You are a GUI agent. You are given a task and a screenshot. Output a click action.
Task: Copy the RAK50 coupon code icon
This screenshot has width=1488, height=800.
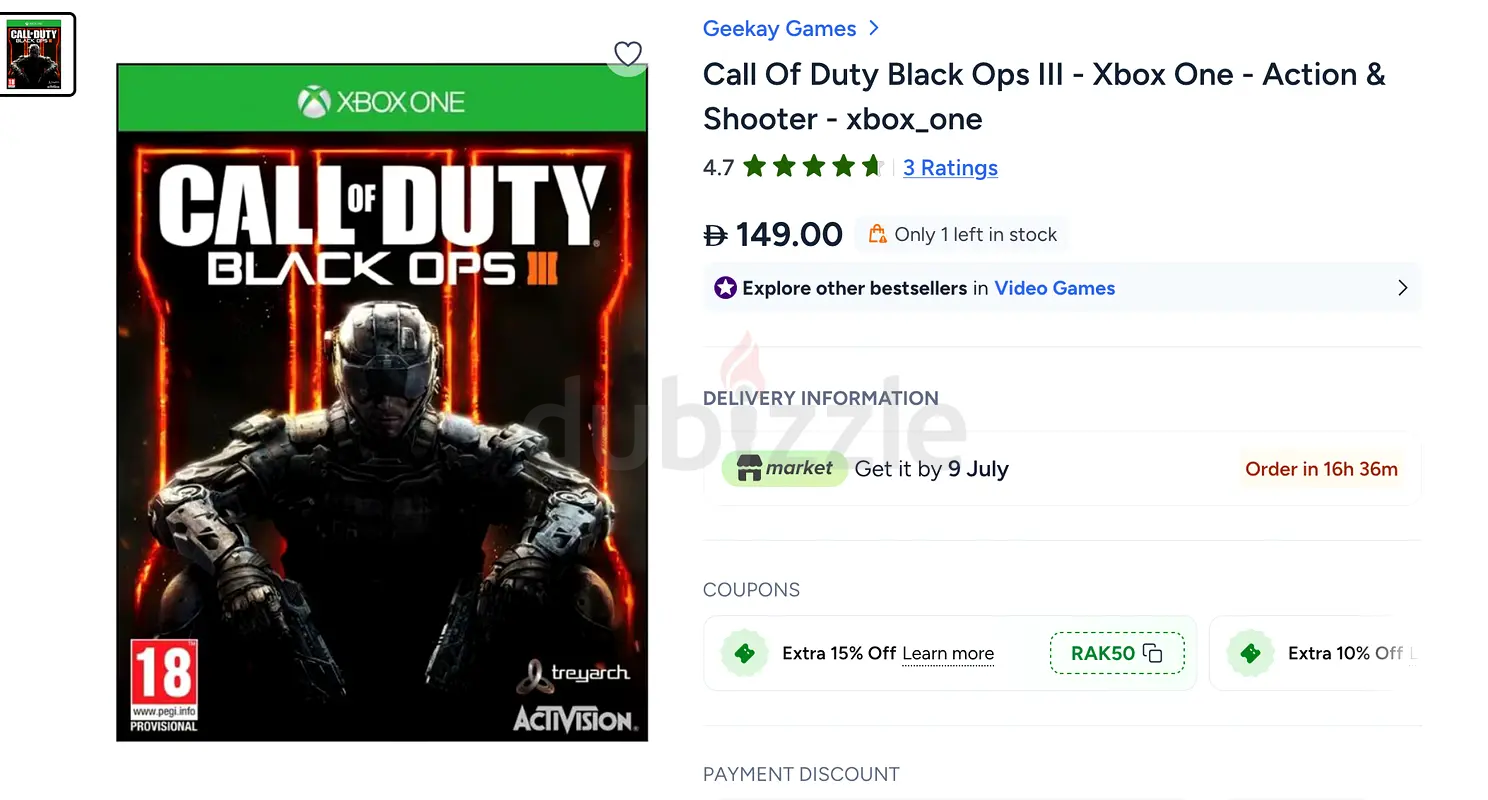[1153, 653]
